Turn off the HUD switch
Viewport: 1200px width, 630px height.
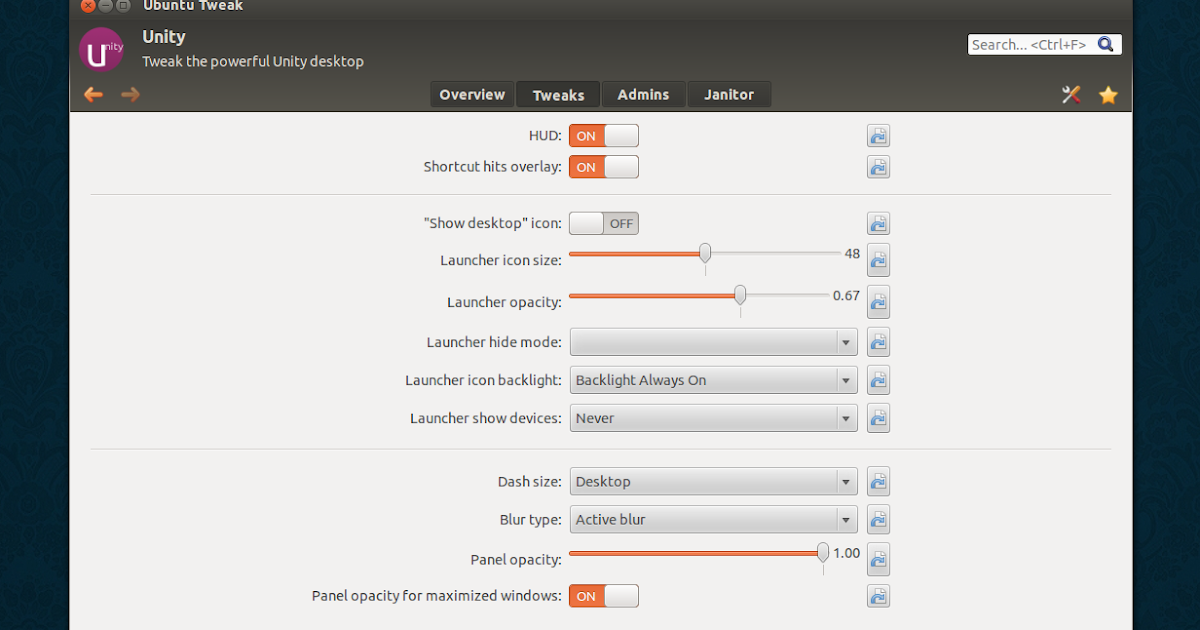point(603,135)
